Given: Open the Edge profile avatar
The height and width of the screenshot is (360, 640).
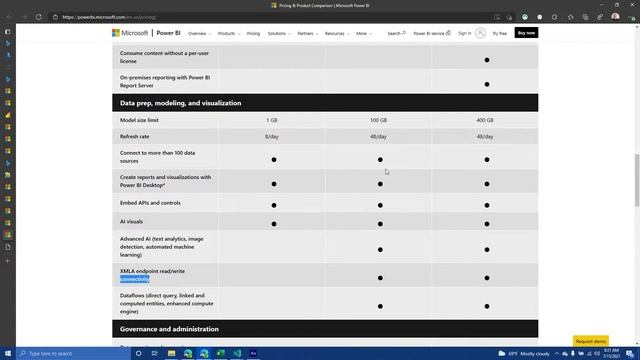Looking at the screenshot, I should [x=615, y=17].
